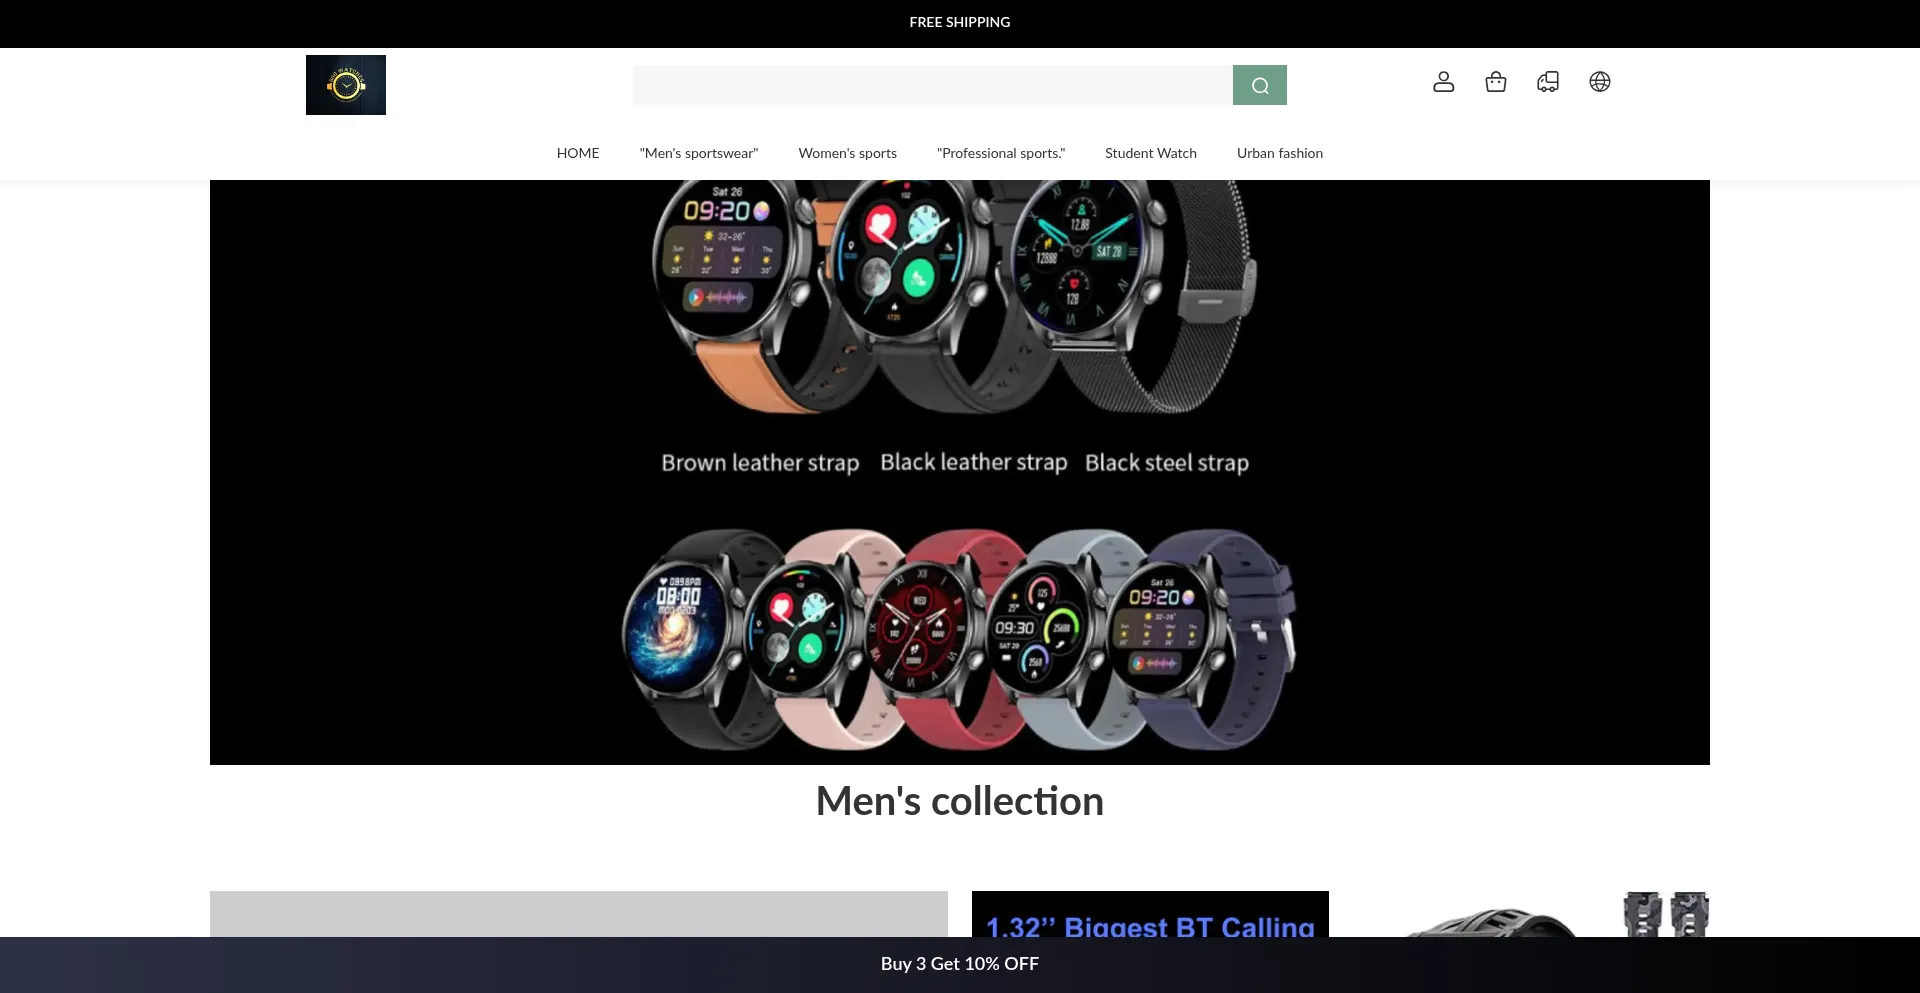
Task: Select the HOME navigation tab
Action: coord(577,153)
